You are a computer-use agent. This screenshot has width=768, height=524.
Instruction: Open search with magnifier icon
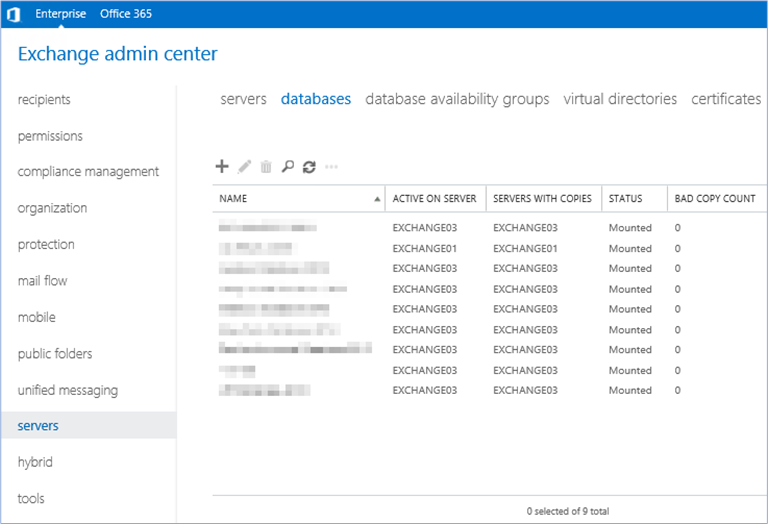(288, 167)
